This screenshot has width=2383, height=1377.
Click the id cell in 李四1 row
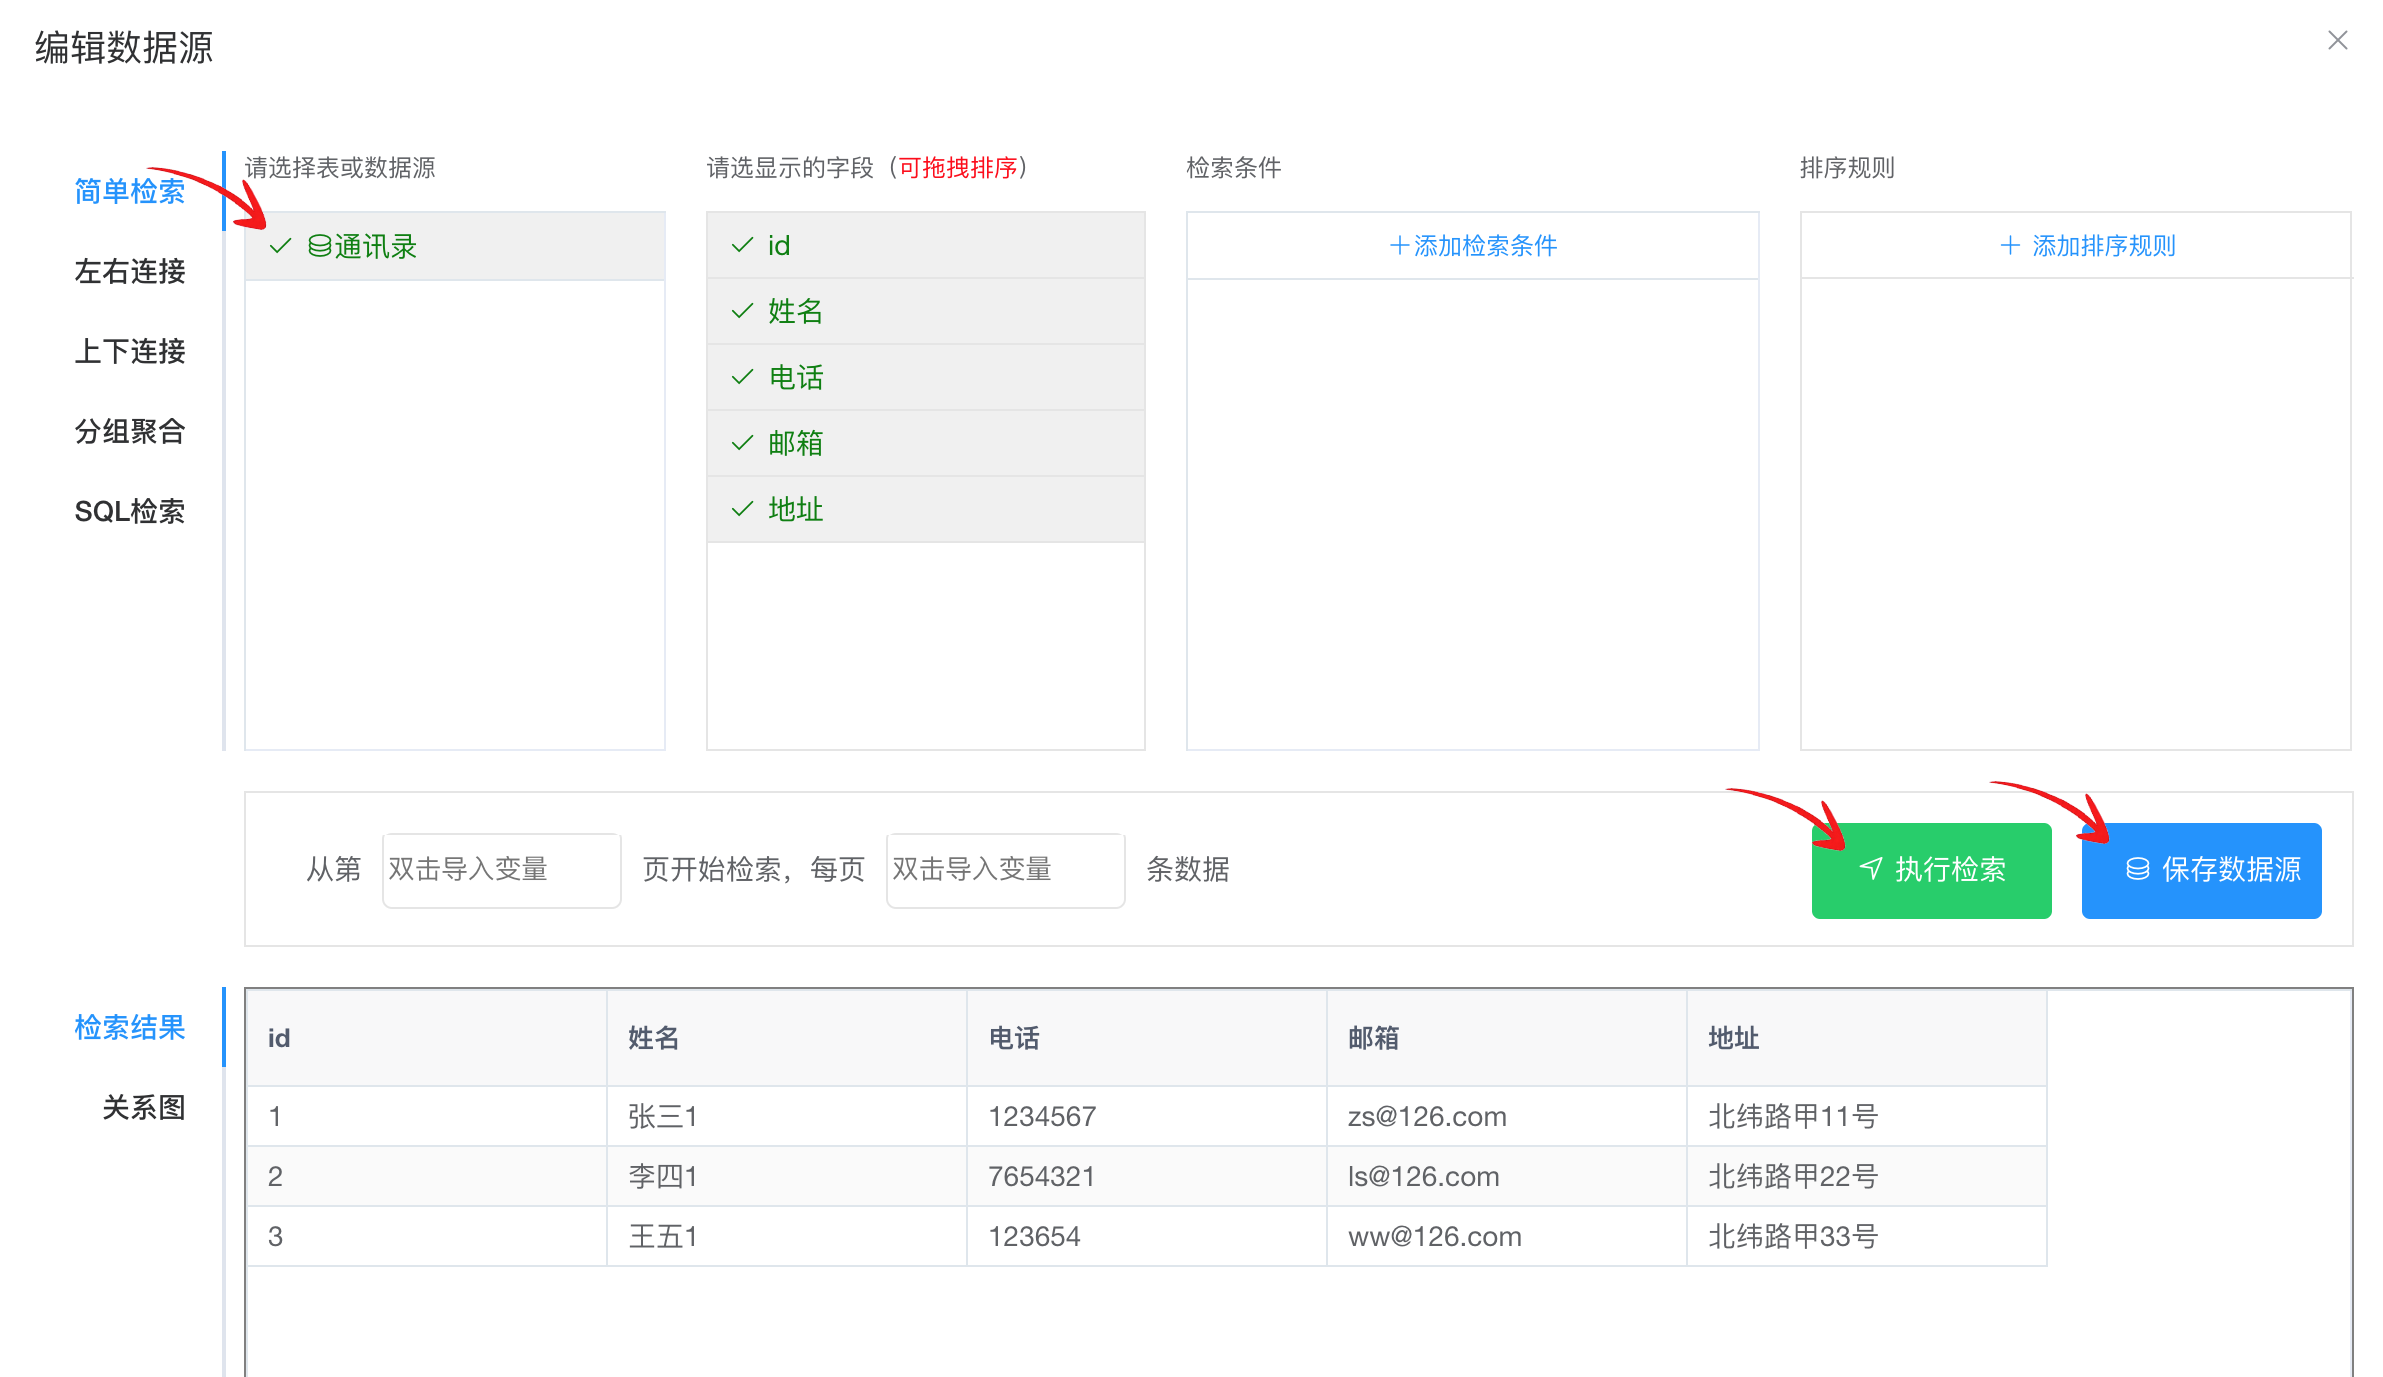427,1176
